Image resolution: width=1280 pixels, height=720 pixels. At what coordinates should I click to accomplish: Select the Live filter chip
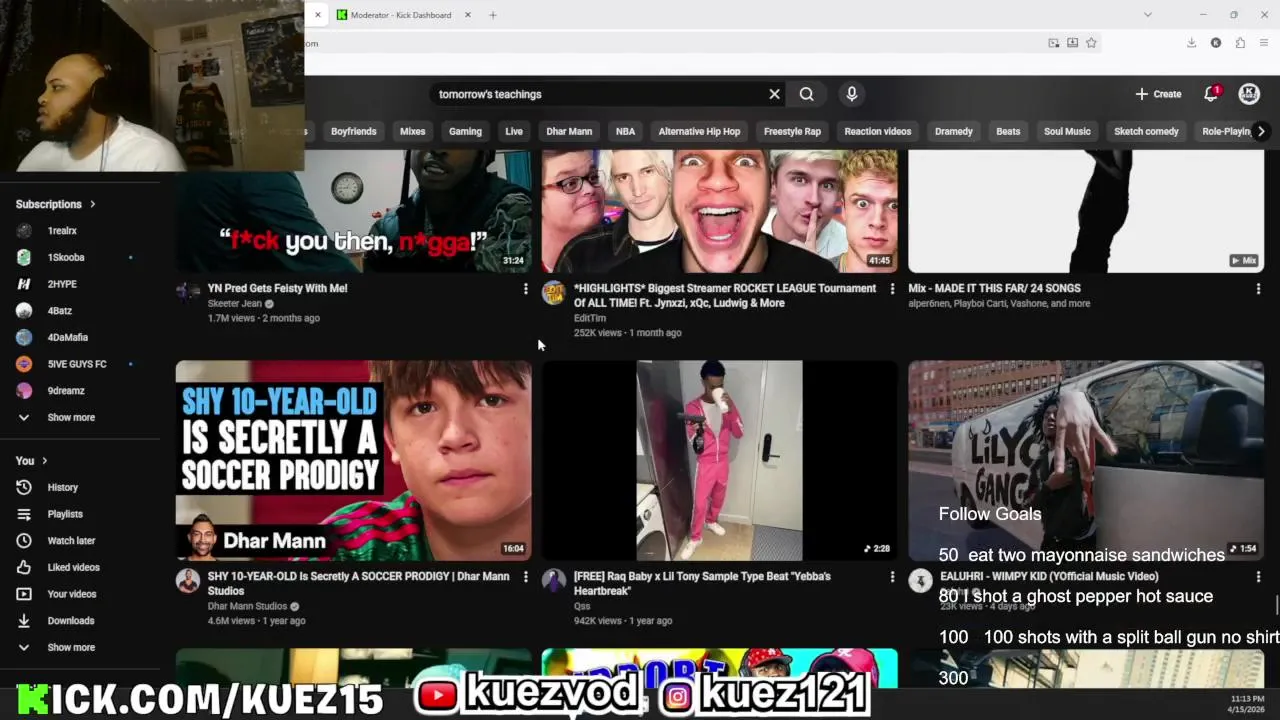(x=514, y=131)
